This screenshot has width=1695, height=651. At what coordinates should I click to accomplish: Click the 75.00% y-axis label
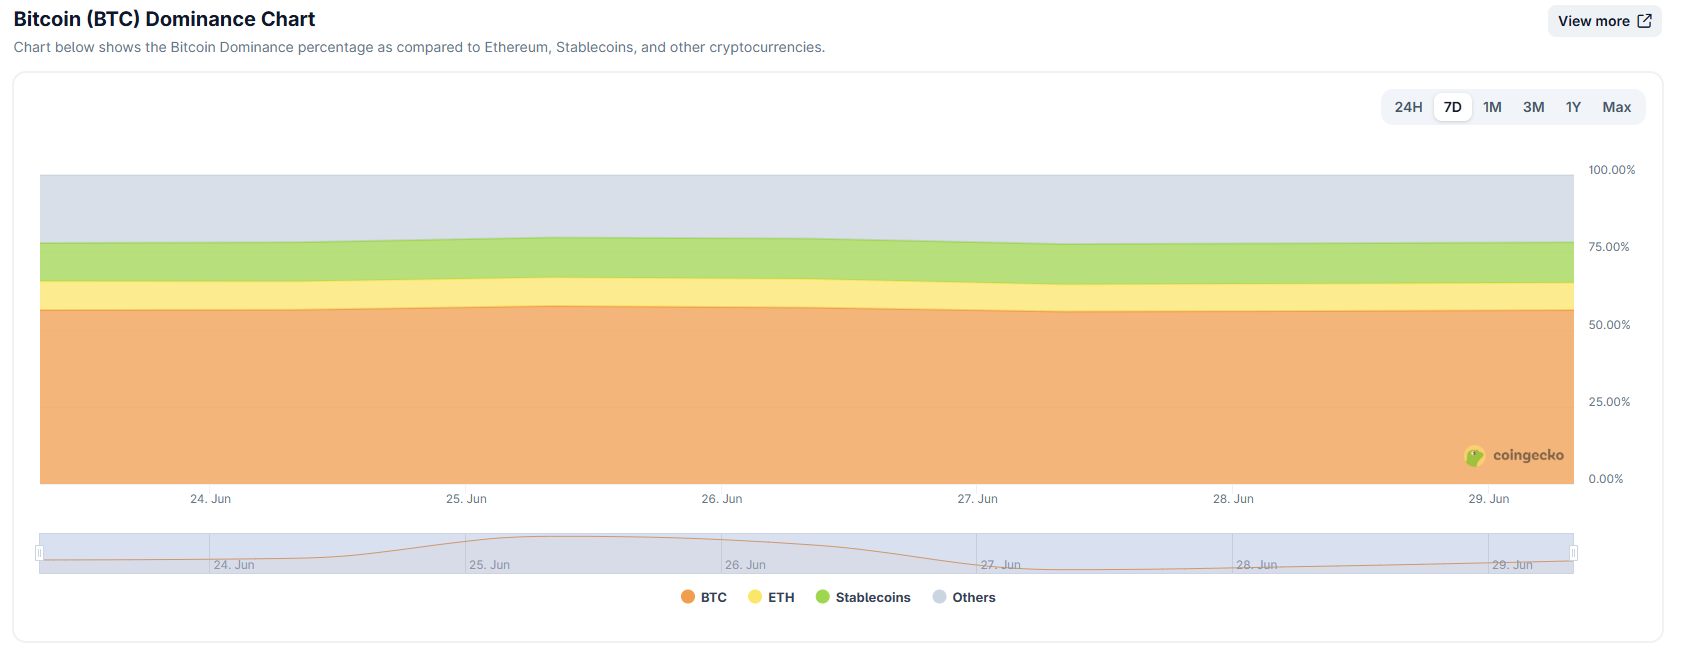(1609, 247)
